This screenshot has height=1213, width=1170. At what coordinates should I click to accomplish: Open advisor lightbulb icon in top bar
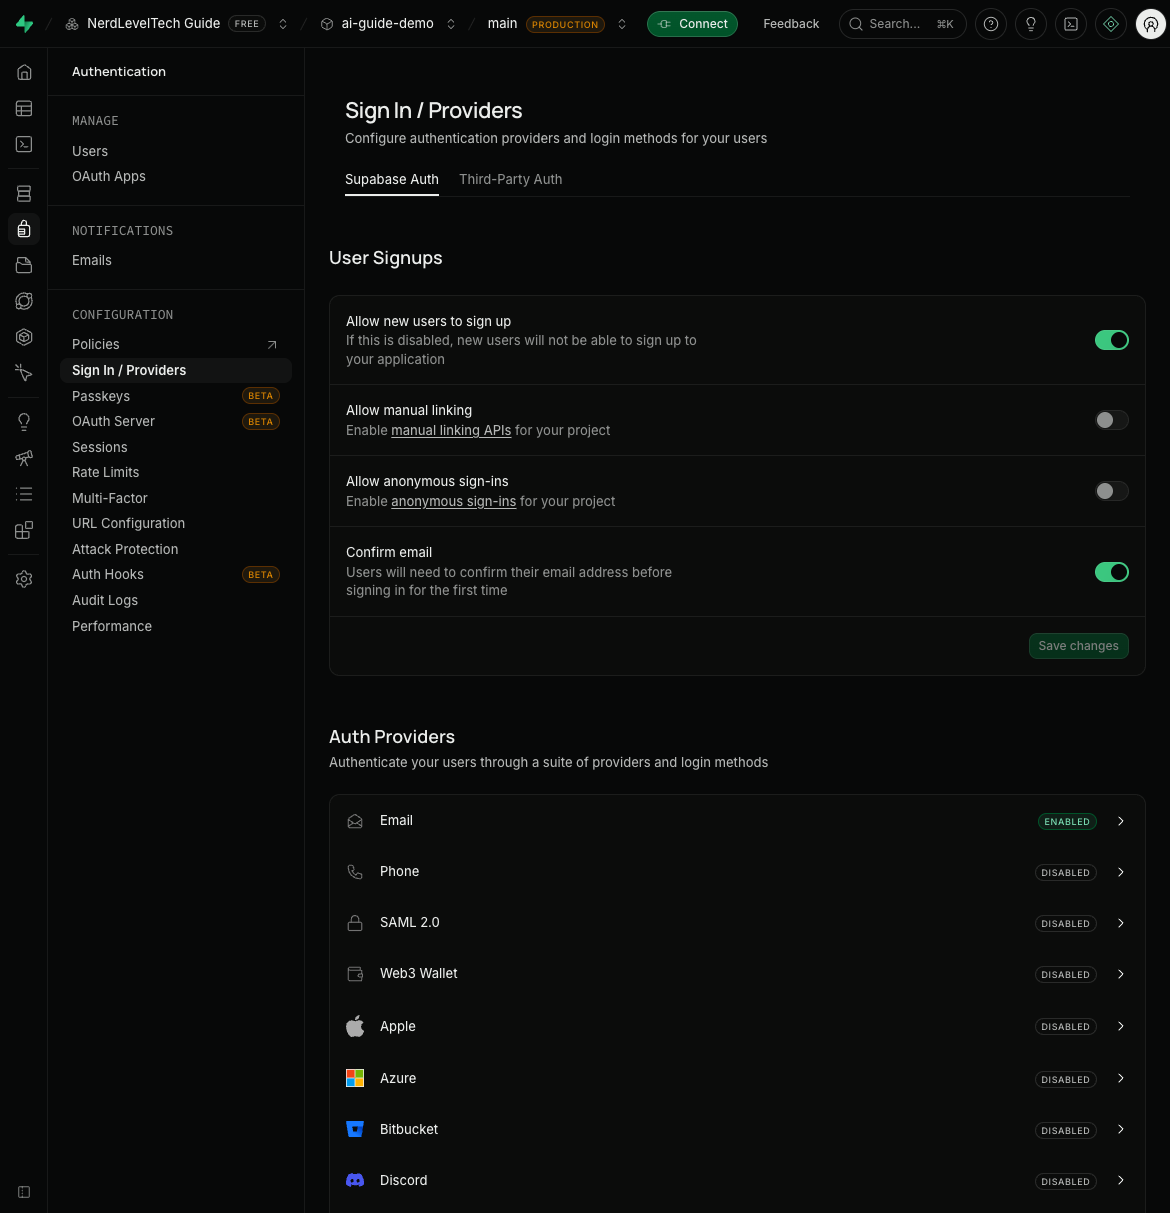coord(1031,24)
